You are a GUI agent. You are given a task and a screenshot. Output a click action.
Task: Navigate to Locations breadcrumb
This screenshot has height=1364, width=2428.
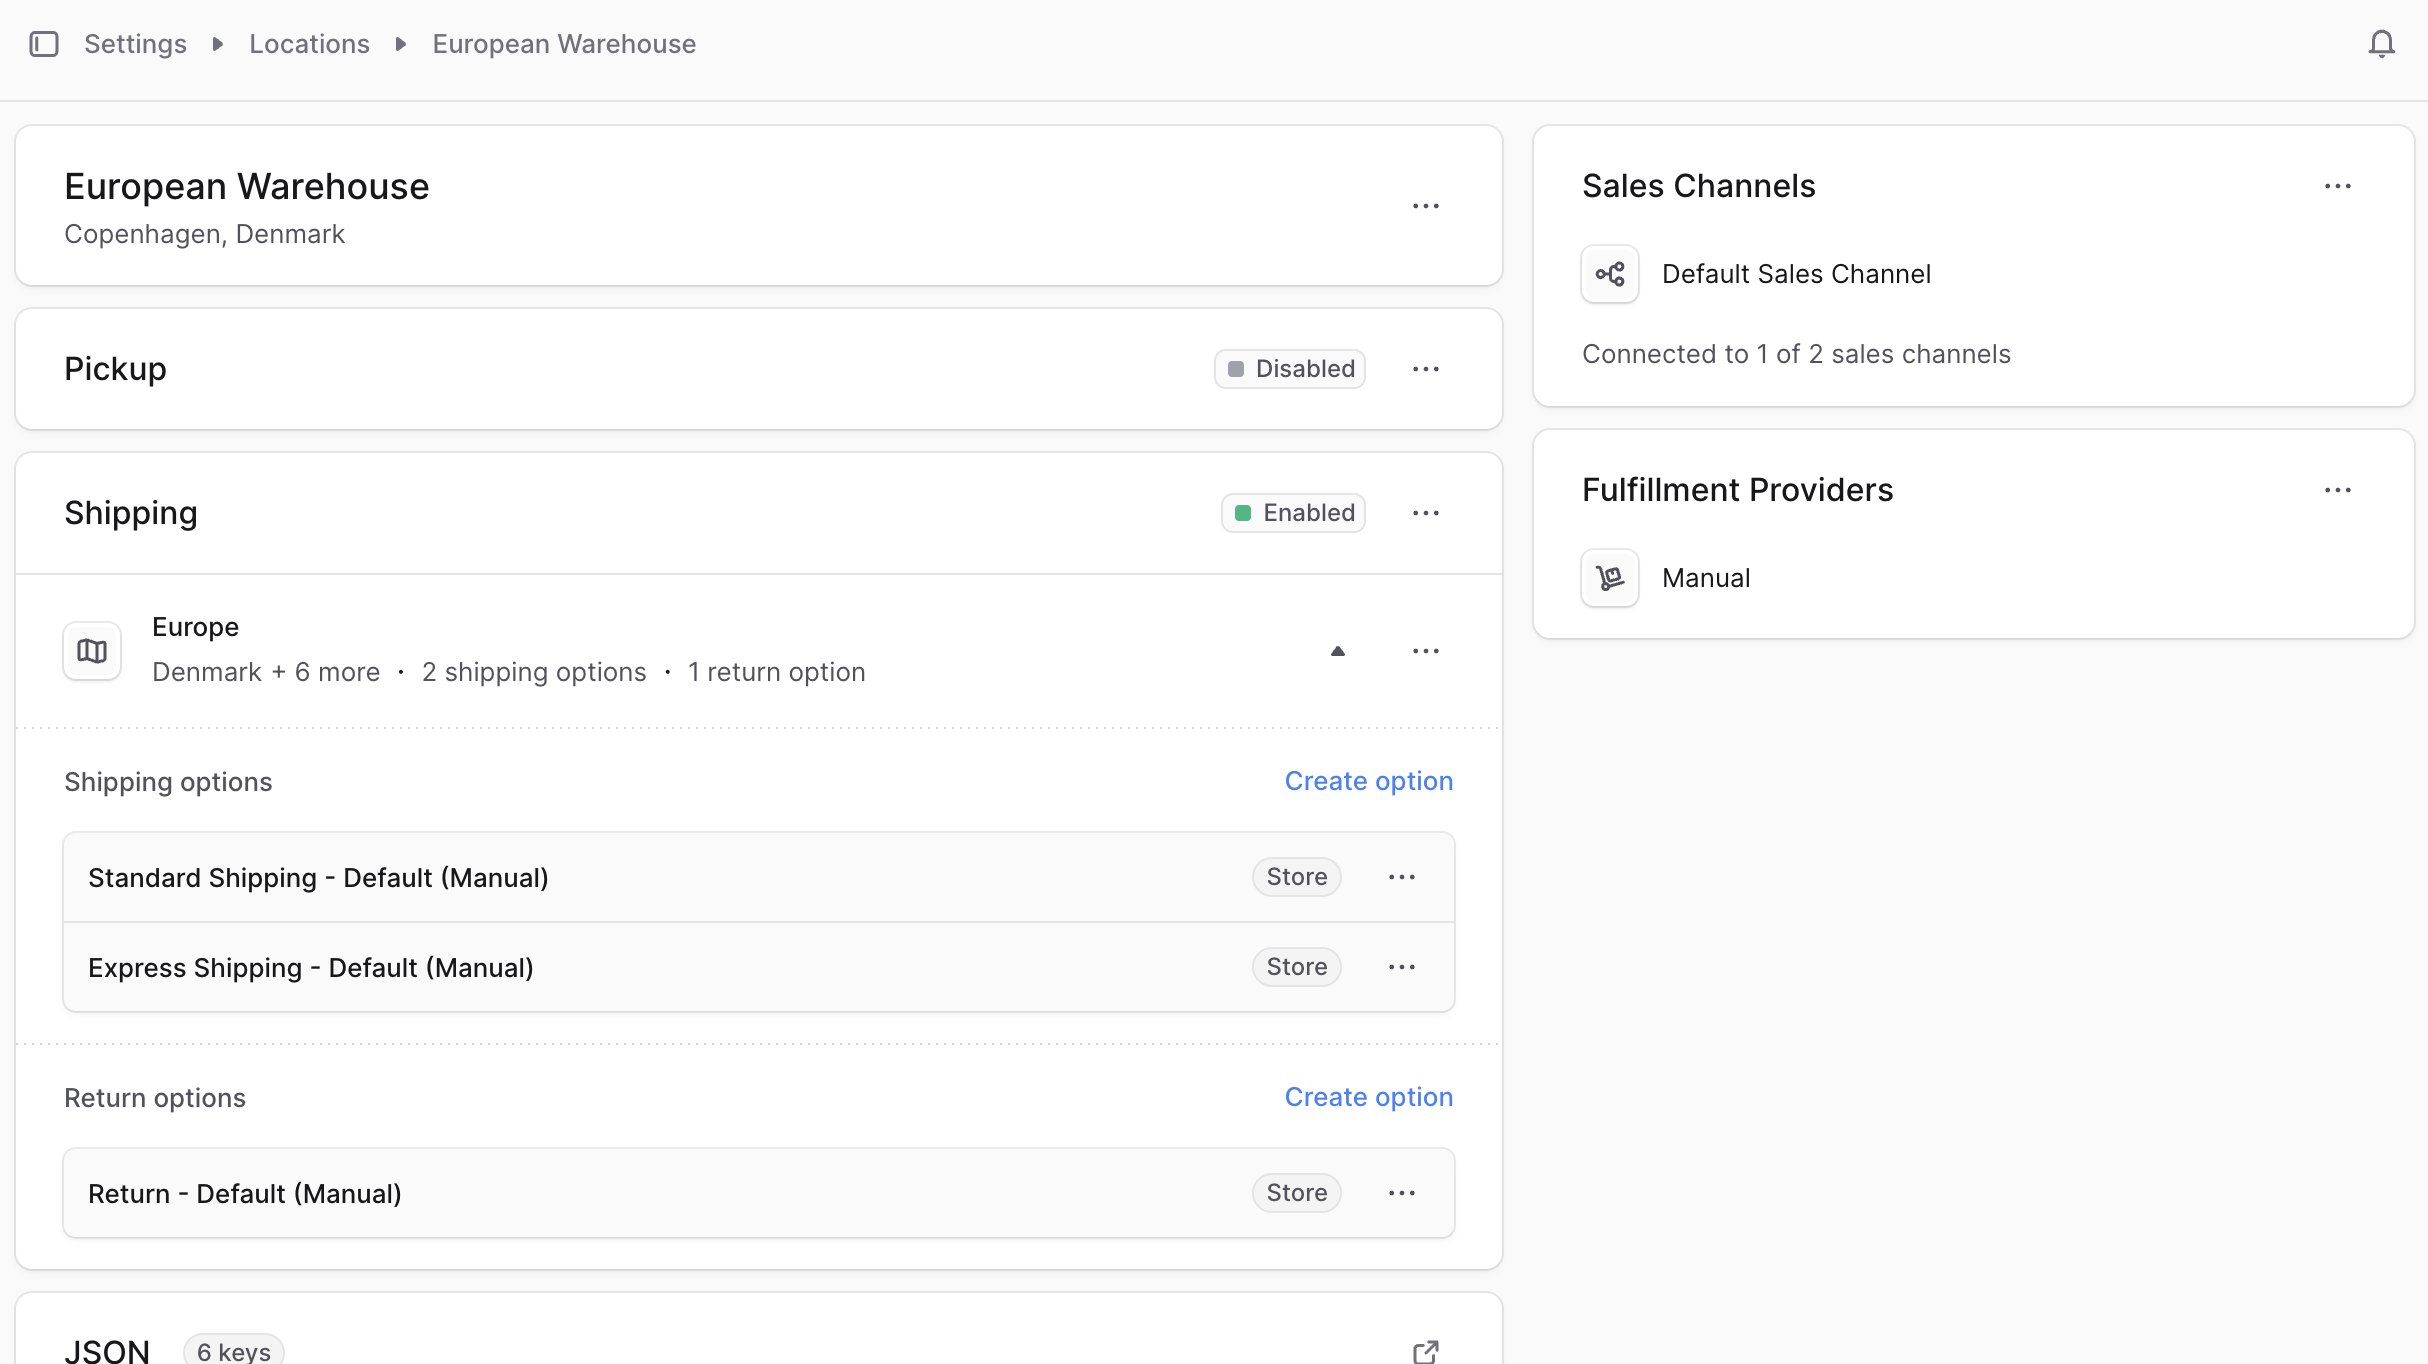click(x=309, y=44)
